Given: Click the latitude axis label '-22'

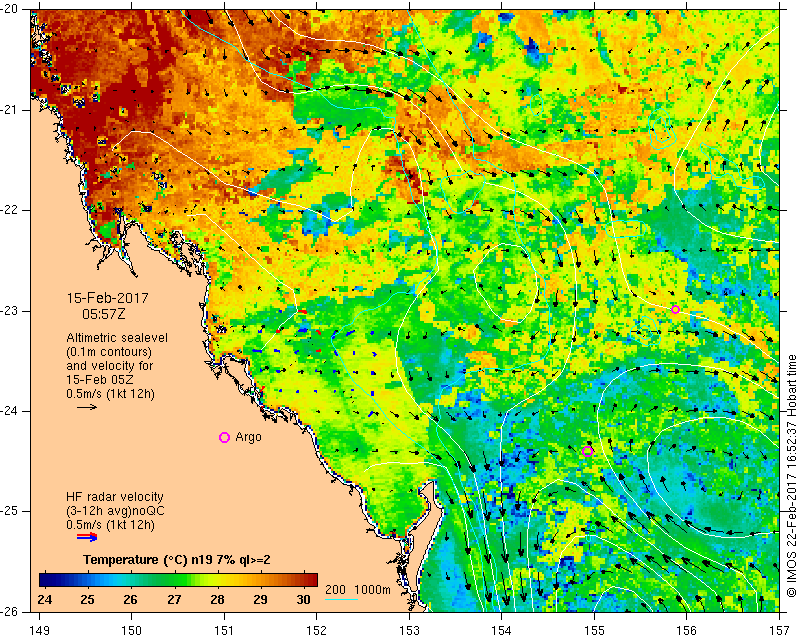Looking at the screenshot, I should point(9,210).
